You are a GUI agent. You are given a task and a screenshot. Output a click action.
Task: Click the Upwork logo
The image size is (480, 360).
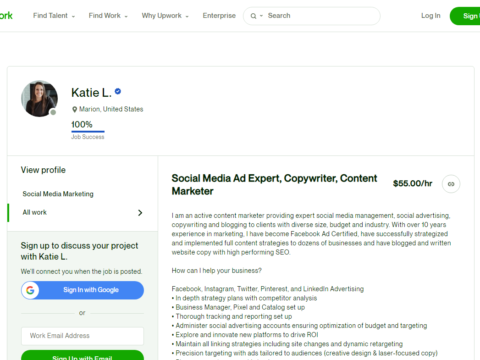(6, 16)
